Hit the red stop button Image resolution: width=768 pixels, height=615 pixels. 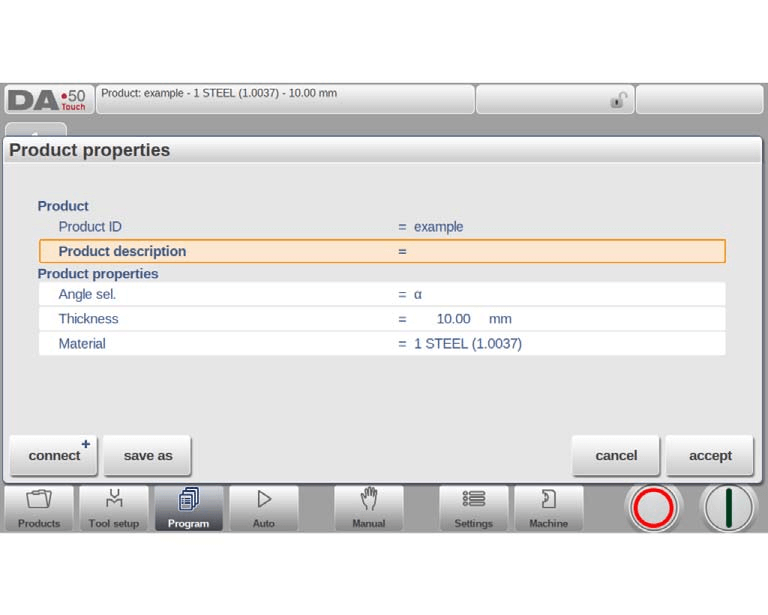653,508
